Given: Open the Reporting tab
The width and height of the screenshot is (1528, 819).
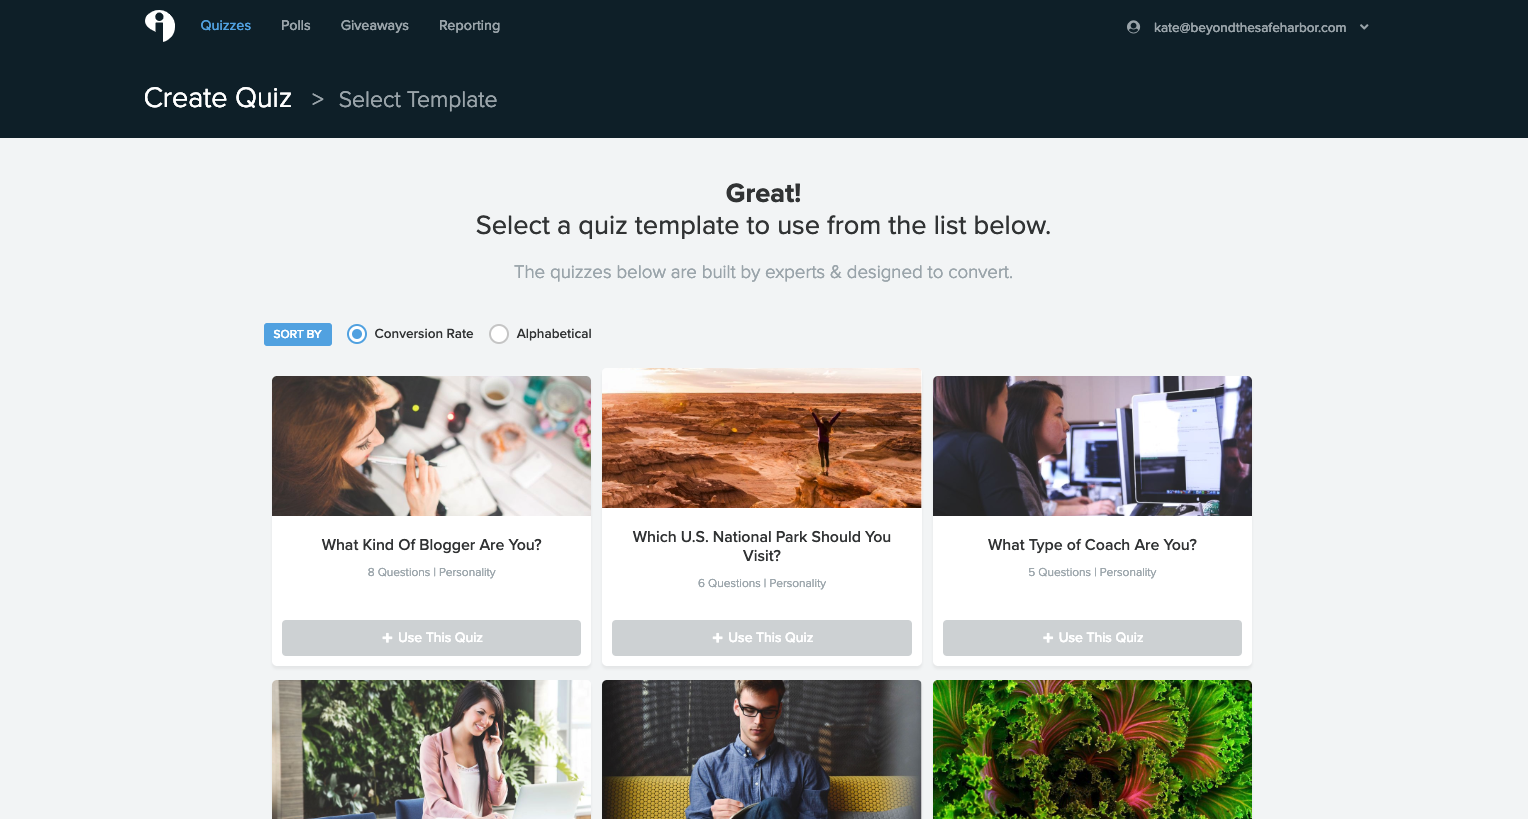Looking at the screenshot, I should 469,25.
